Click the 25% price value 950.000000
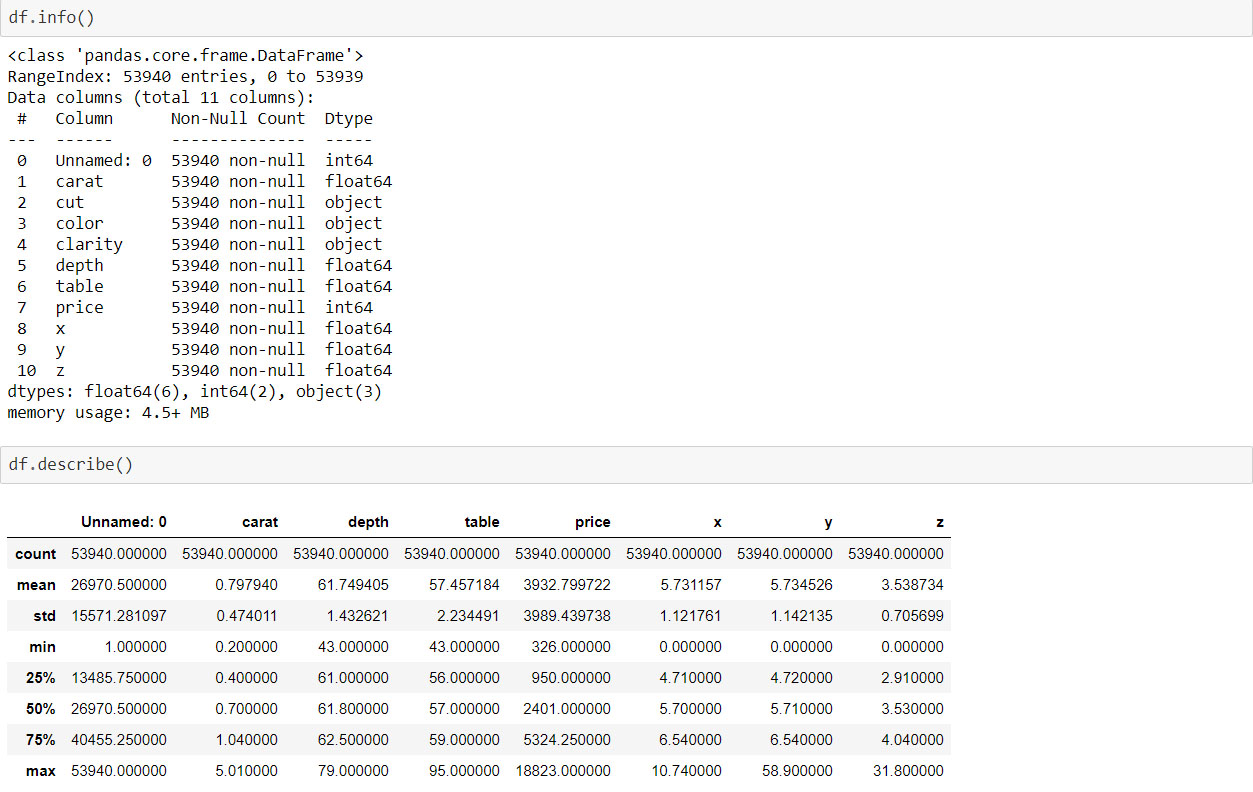The width and height of the screenshot is (1253, 792). (570, 677)
